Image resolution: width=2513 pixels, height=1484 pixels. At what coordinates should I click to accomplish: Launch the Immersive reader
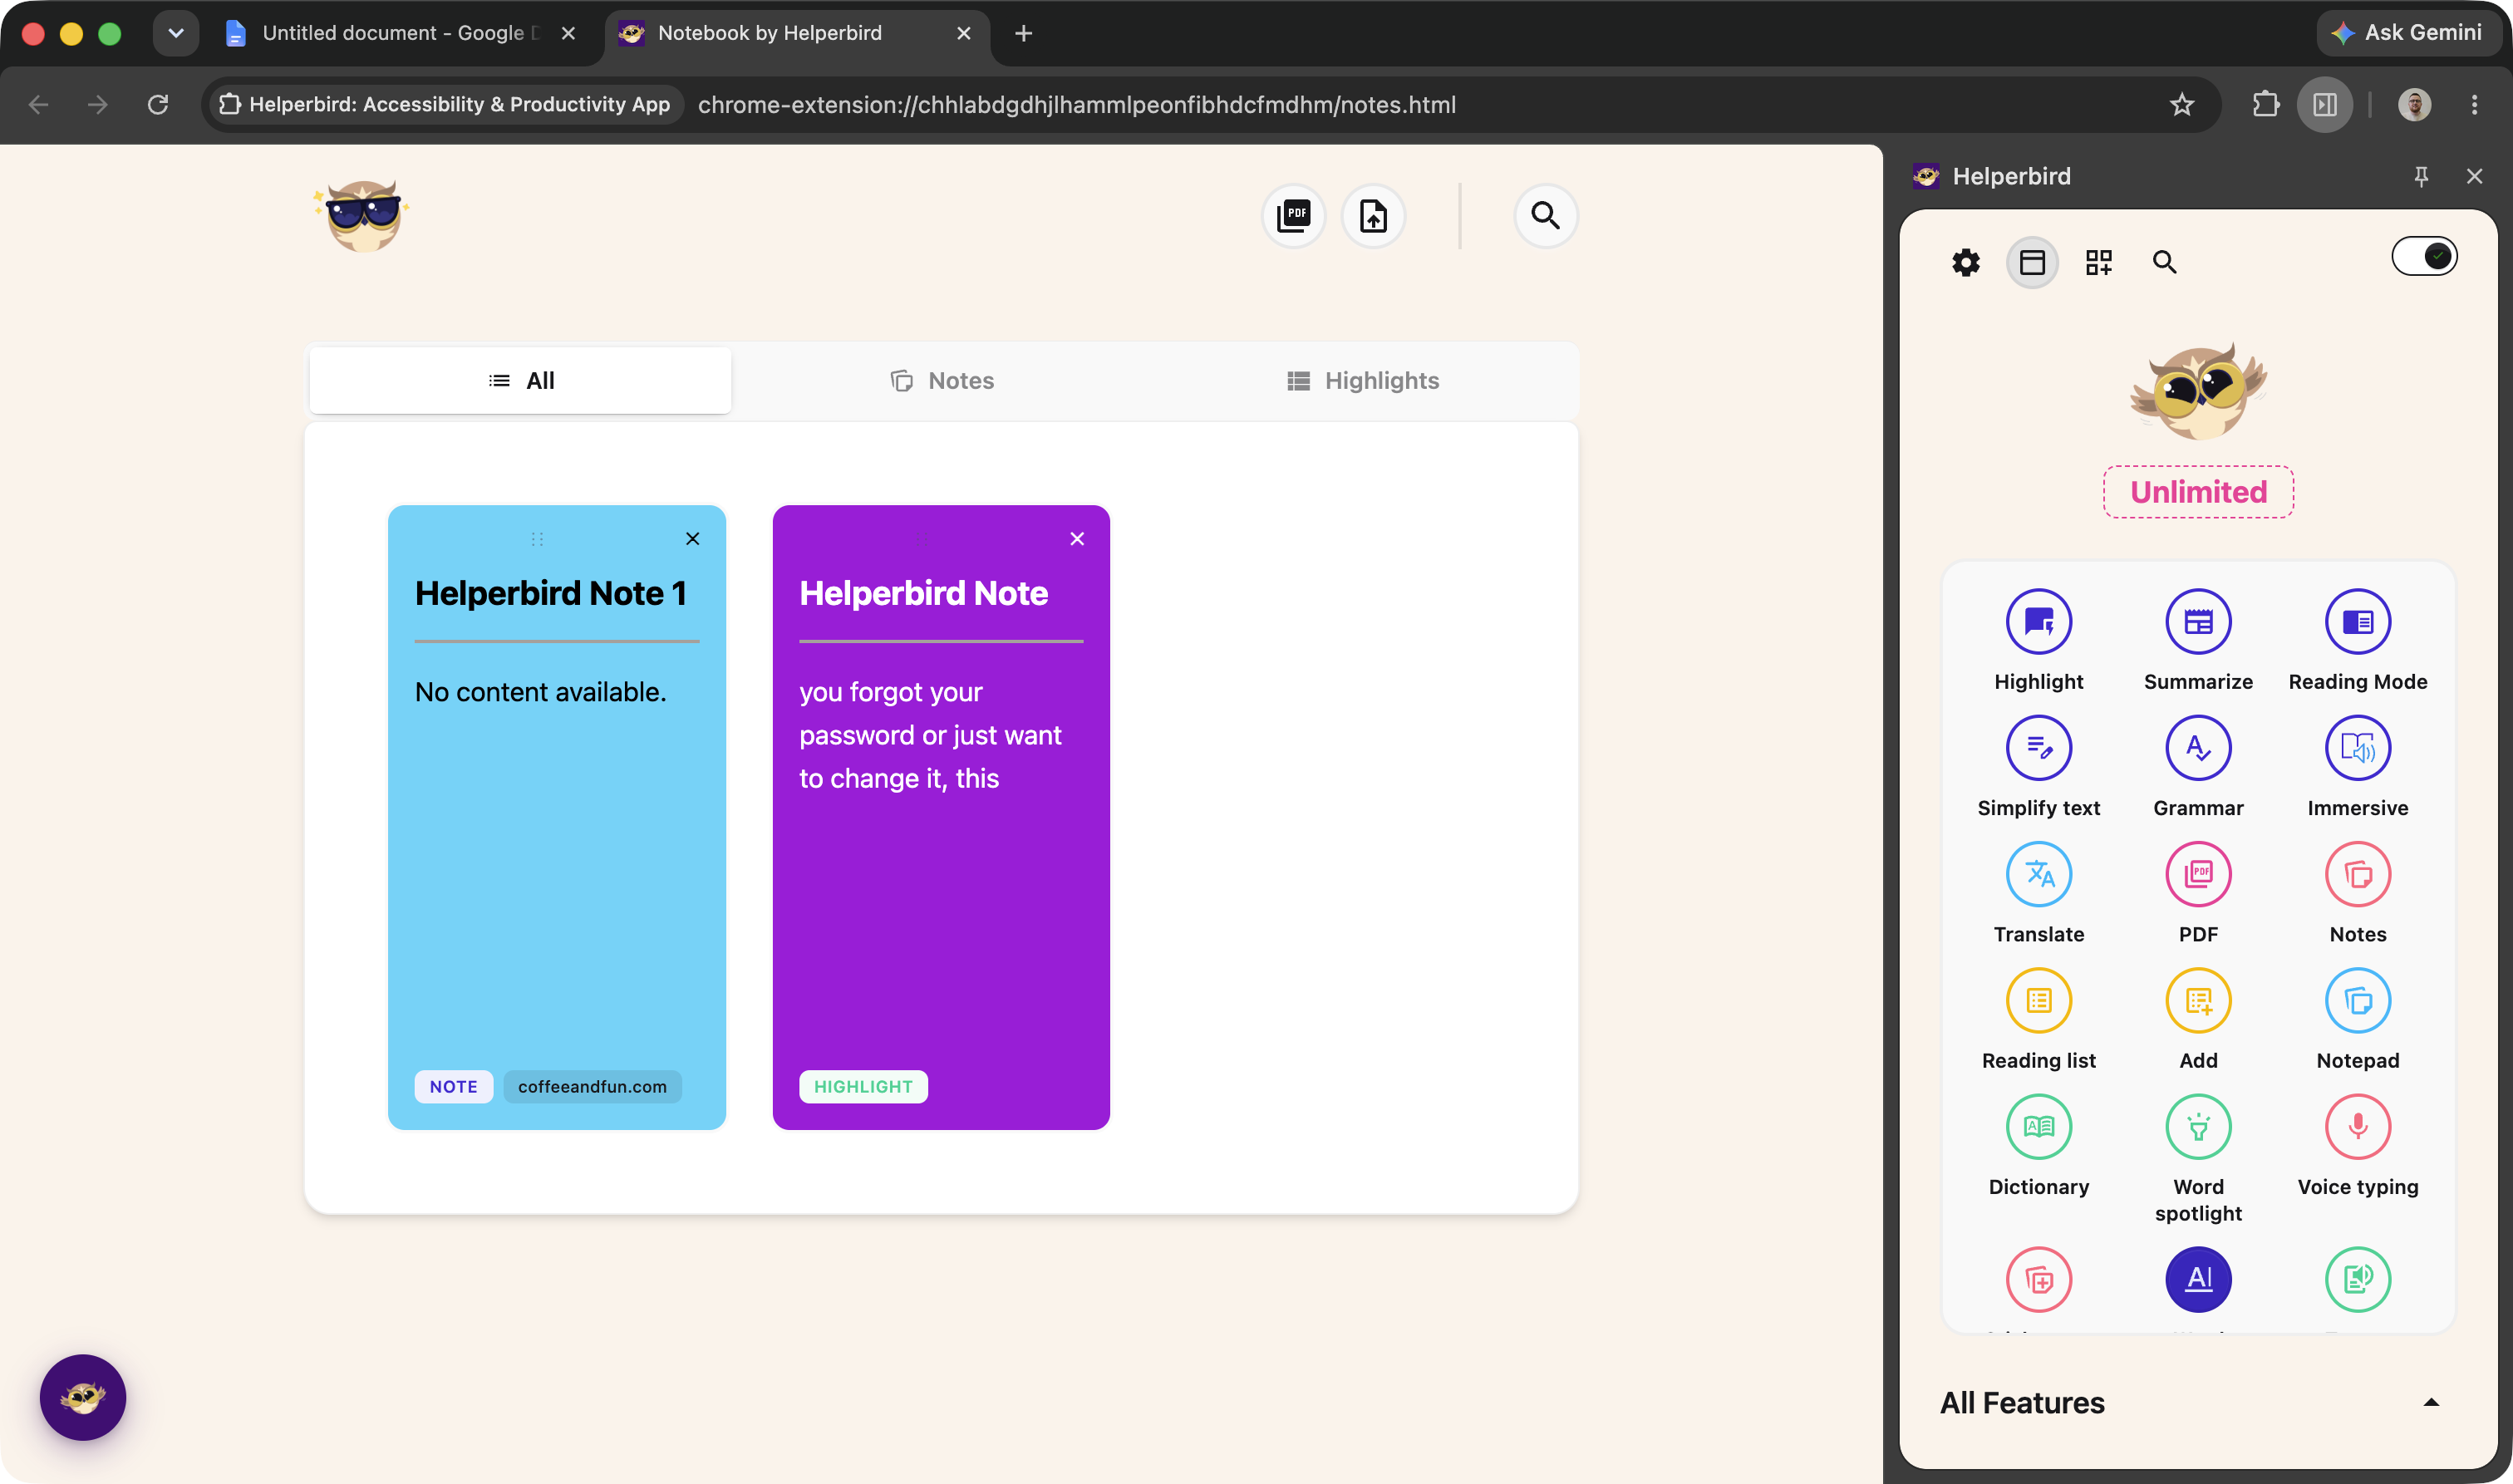(2357, 747)
